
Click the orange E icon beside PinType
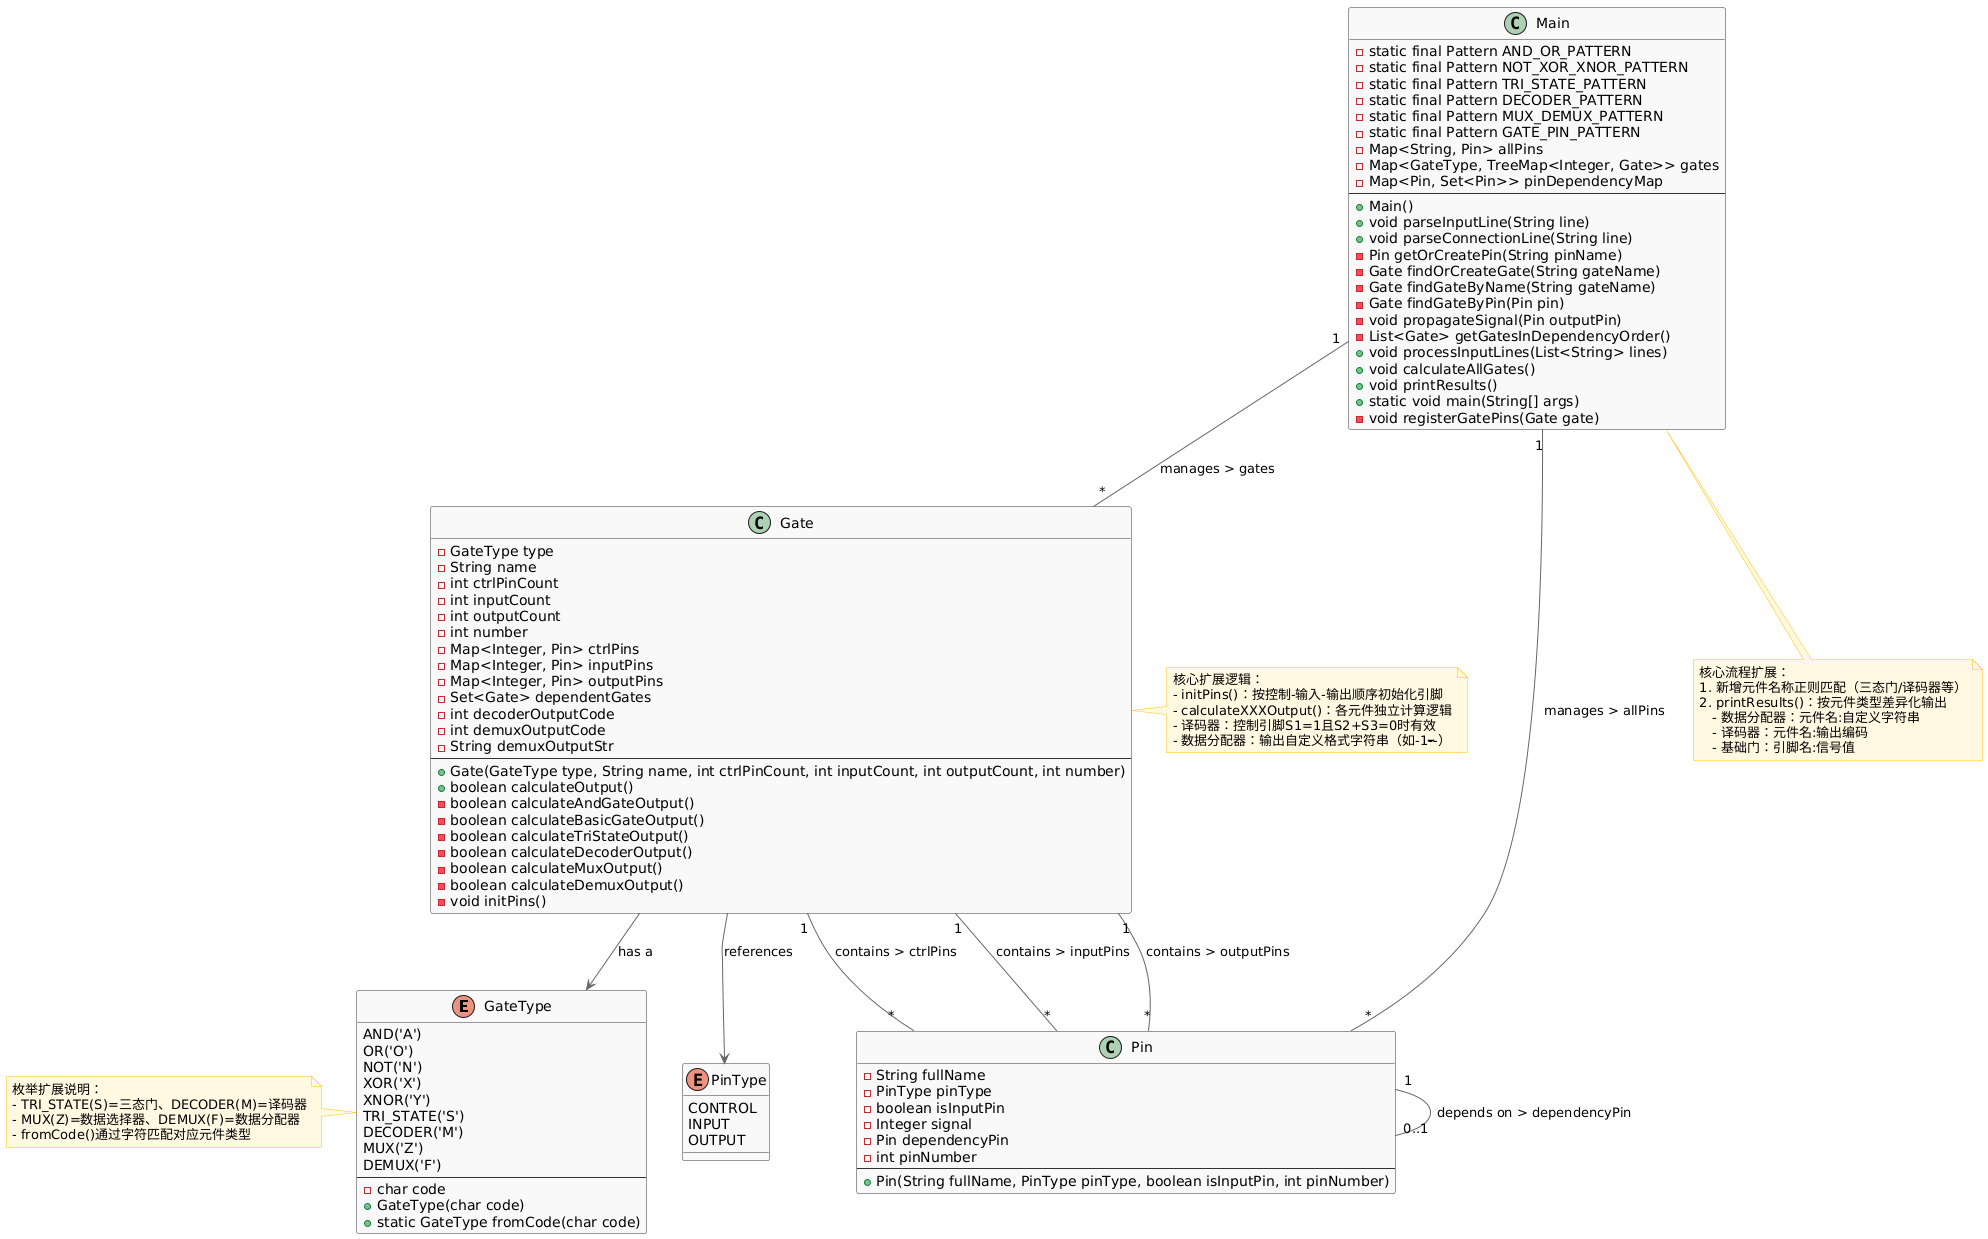coord(697,1079)
